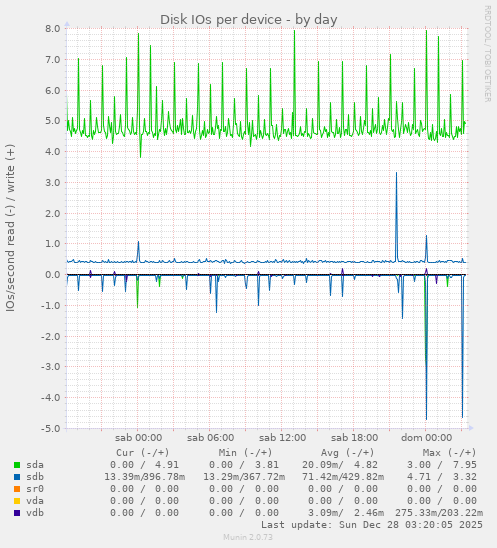497x548 pixels.
Task: Click the 'sda' legend label
Action: coord(35,465)
